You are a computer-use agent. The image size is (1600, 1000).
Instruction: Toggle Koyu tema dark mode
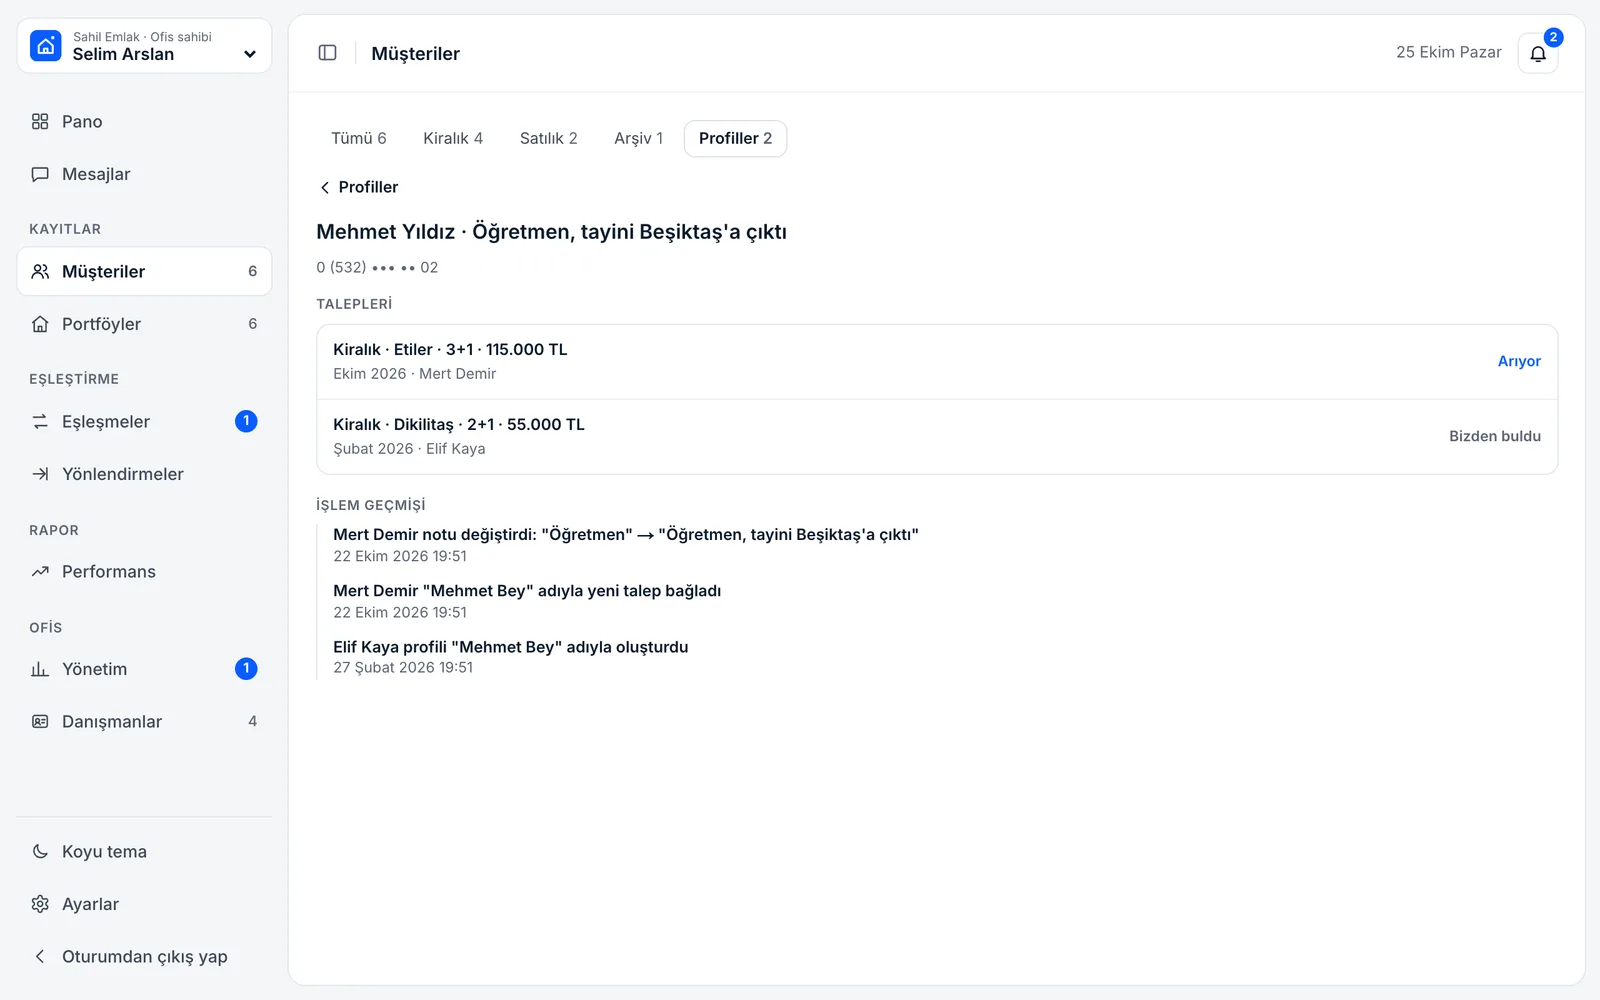pyautogui.click(x=144, y=852)
